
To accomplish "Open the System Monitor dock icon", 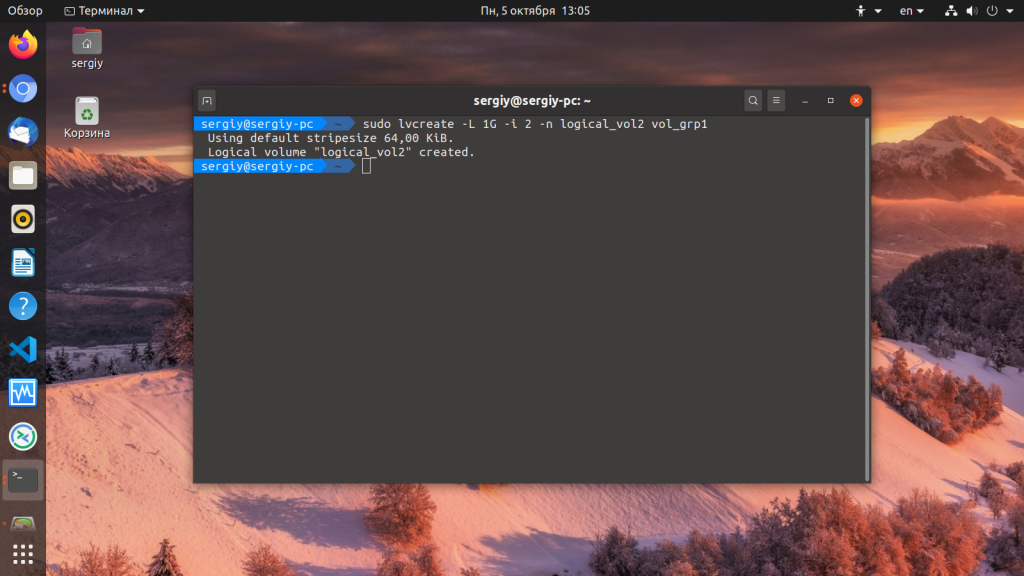I will pyautogui.click(x=23, y=393).
